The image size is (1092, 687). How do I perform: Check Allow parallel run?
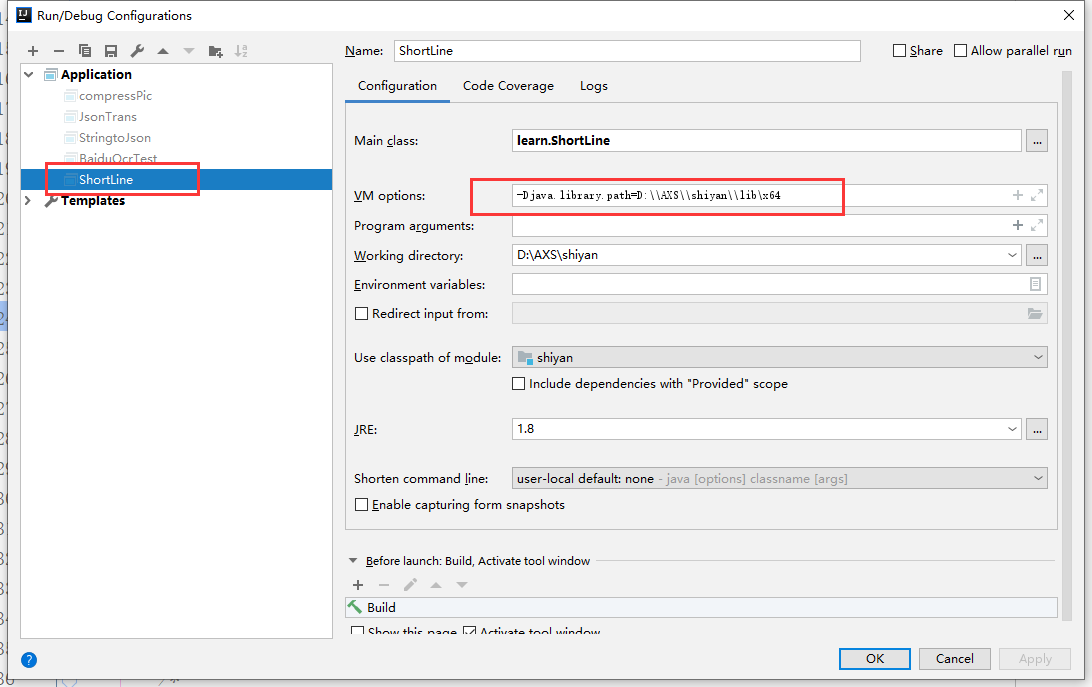[x=960, y=50]
